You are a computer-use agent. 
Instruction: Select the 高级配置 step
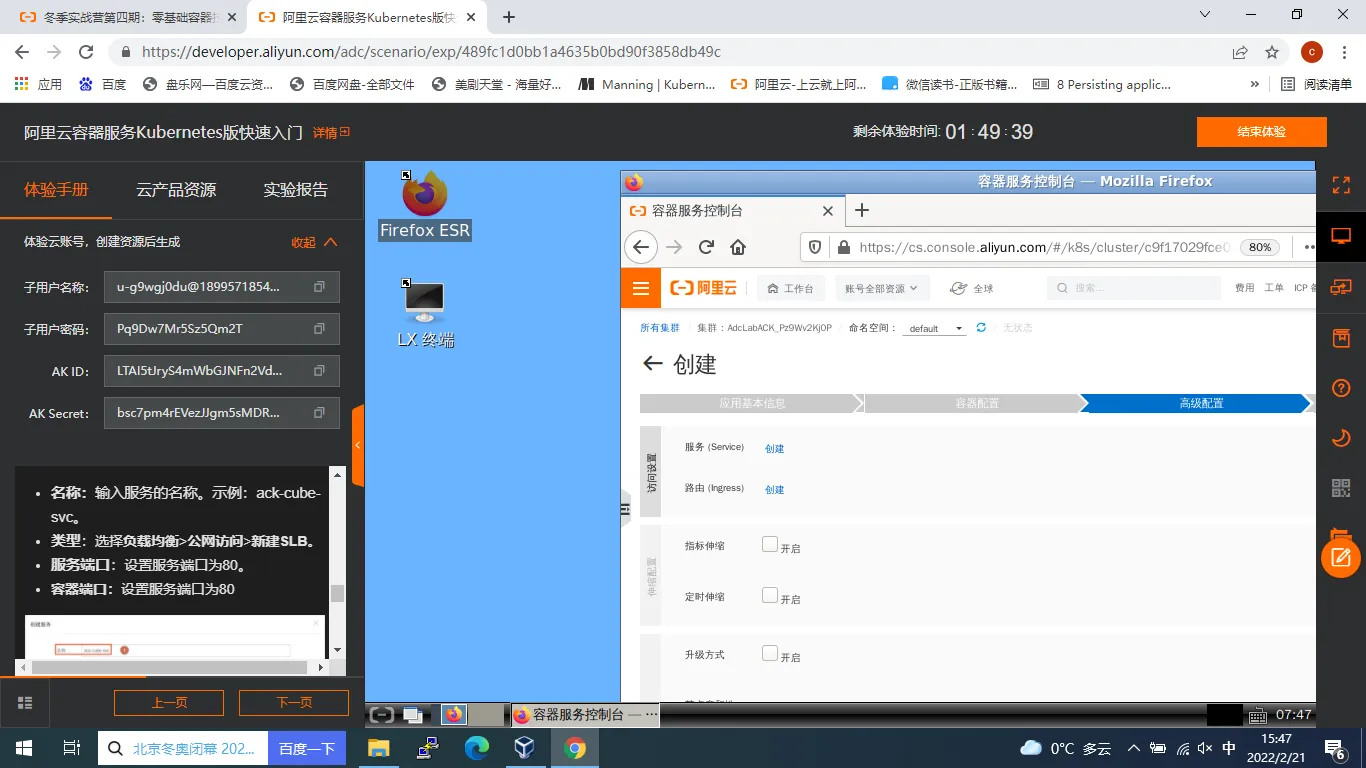(1200, 403)
